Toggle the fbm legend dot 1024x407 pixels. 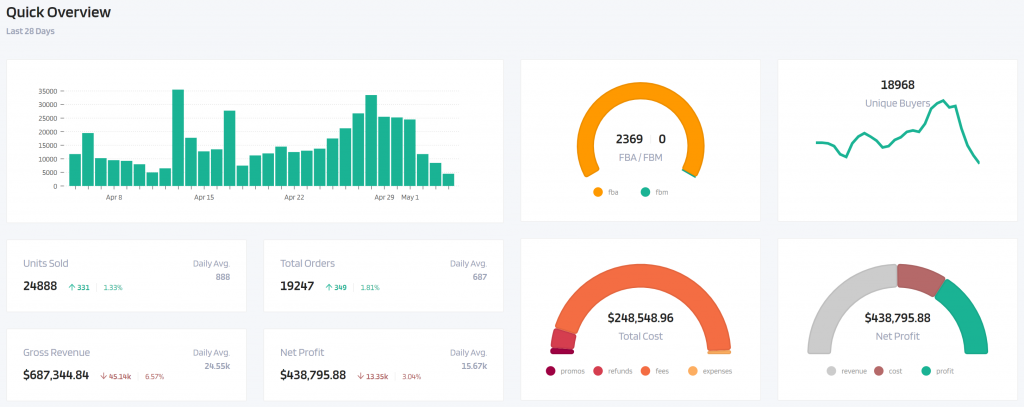pos(645,192)
